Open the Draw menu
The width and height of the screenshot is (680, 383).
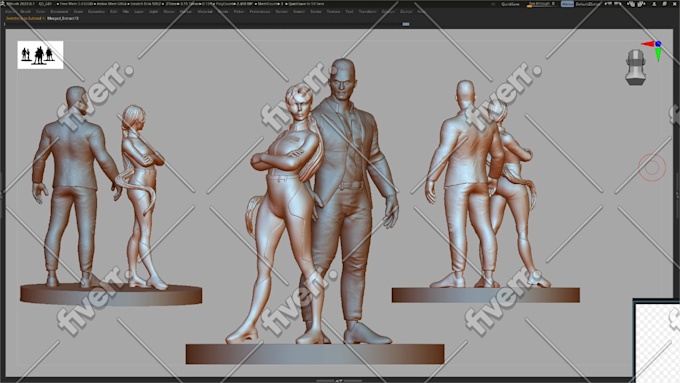click(78, 12)
